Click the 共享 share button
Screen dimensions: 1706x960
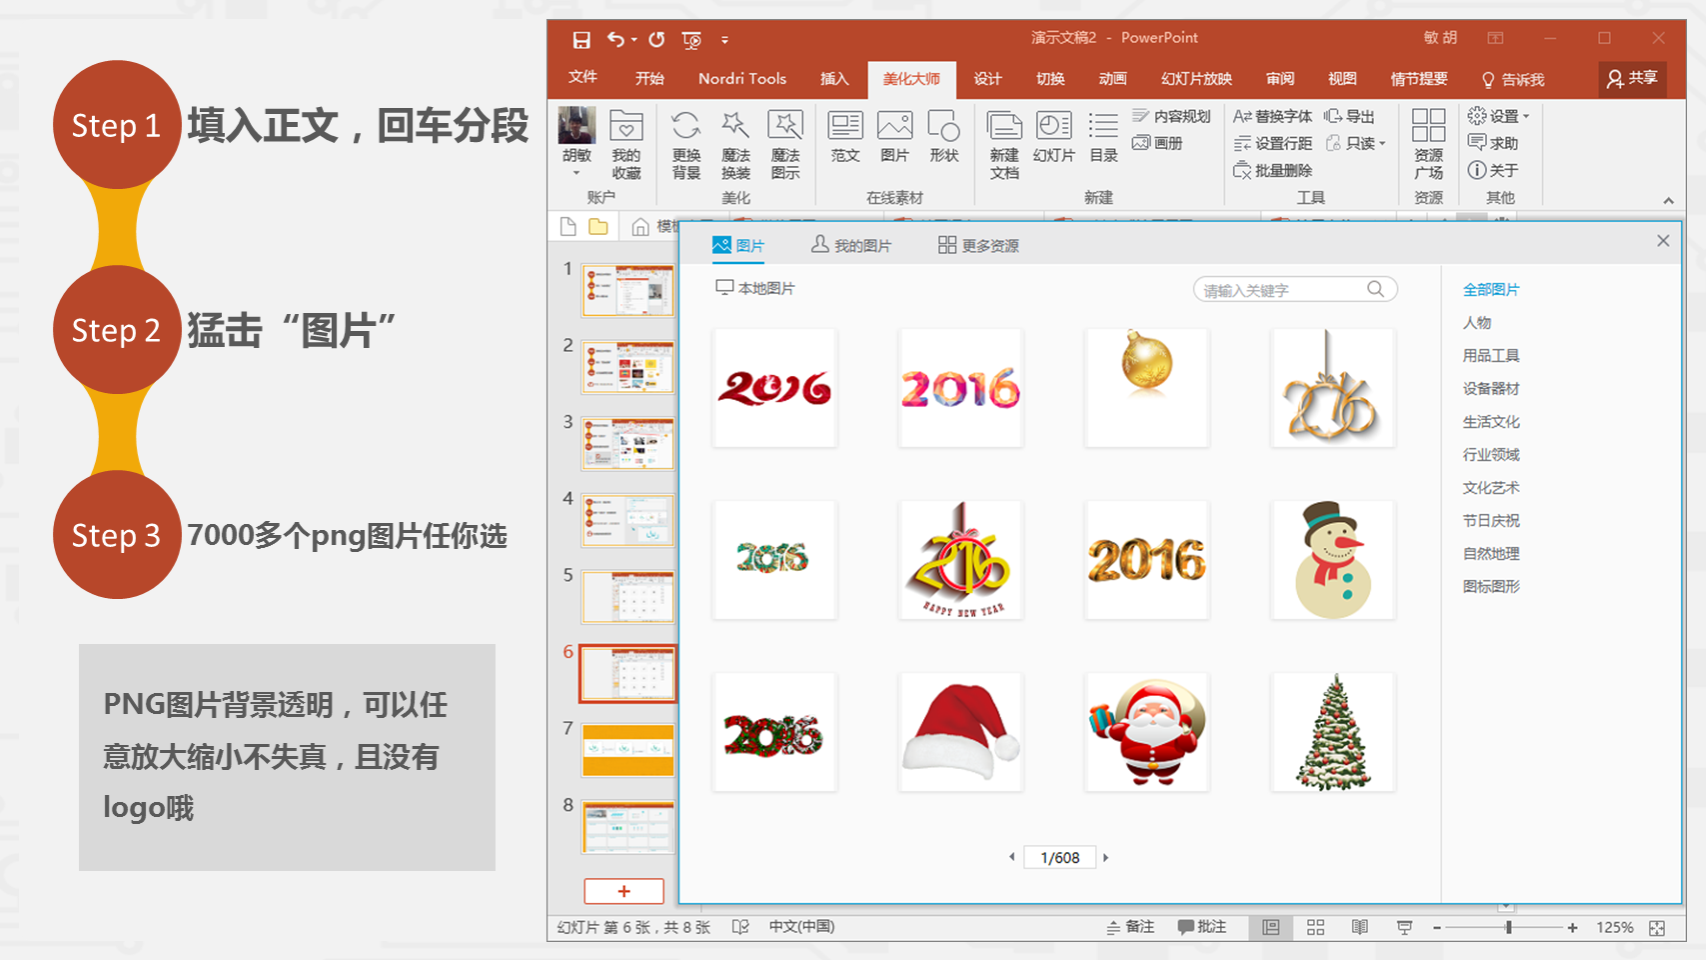pos(1632,78)
